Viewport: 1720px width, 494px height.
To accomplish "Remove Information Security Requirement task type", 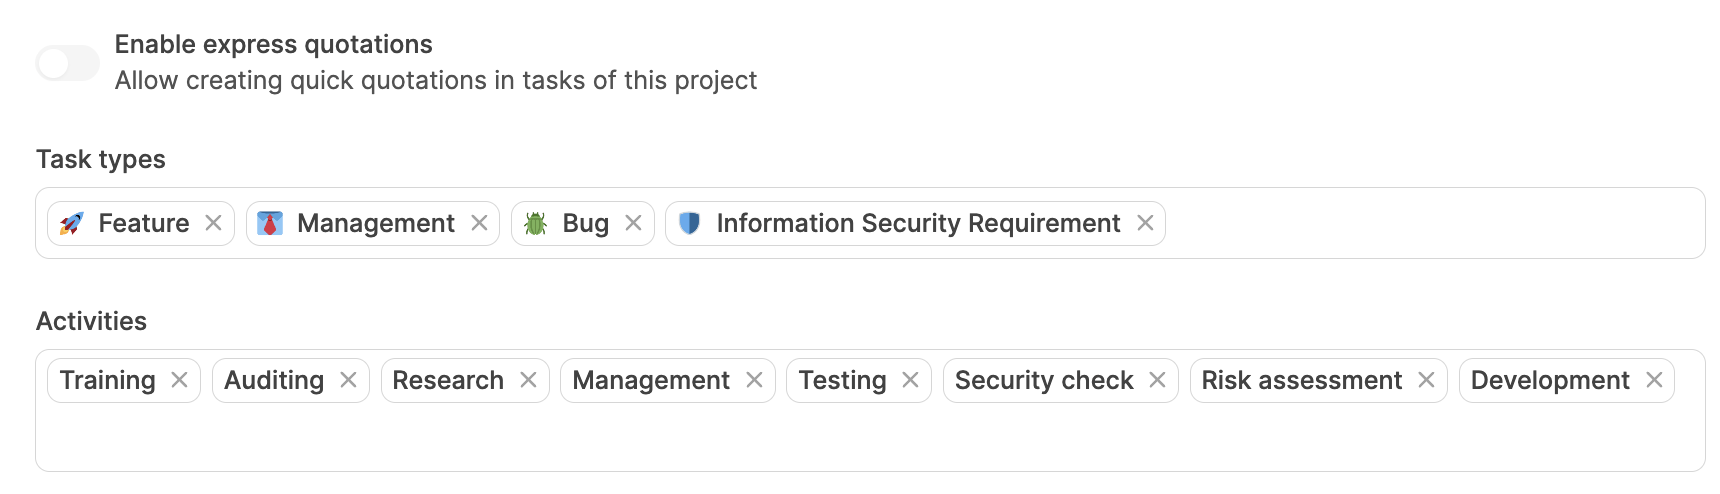I will (x=1145, y=223).
